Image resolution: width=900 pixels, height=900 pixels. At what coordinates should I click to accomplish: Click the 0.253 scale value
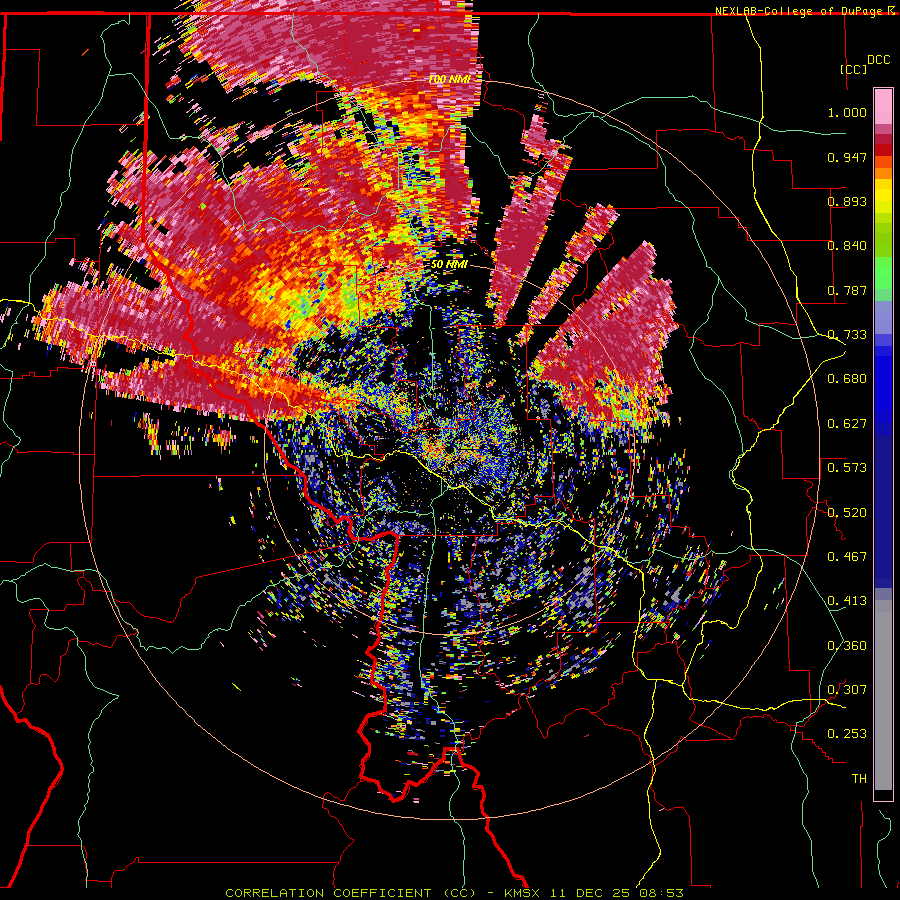[847, 734]
